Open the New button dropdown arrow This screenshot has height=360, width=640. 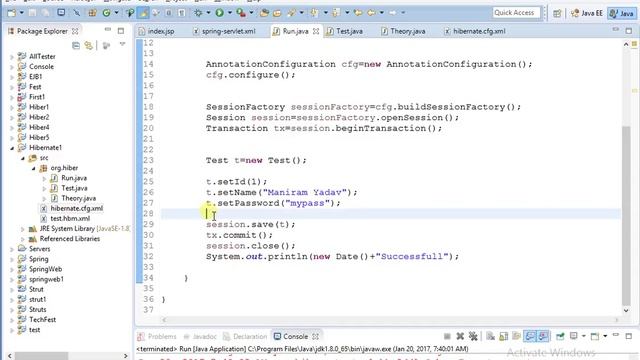[21, 13]
